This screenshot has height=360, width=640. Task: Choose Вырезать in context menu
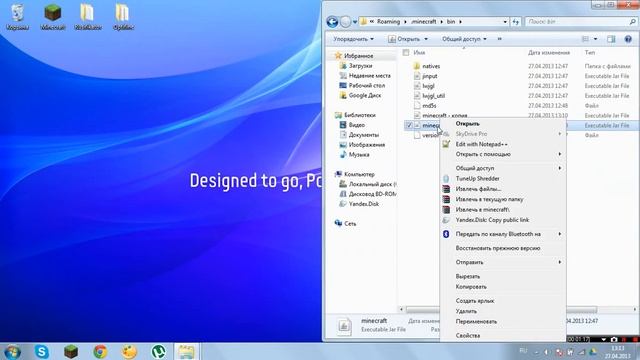click(x=503, y=277)
